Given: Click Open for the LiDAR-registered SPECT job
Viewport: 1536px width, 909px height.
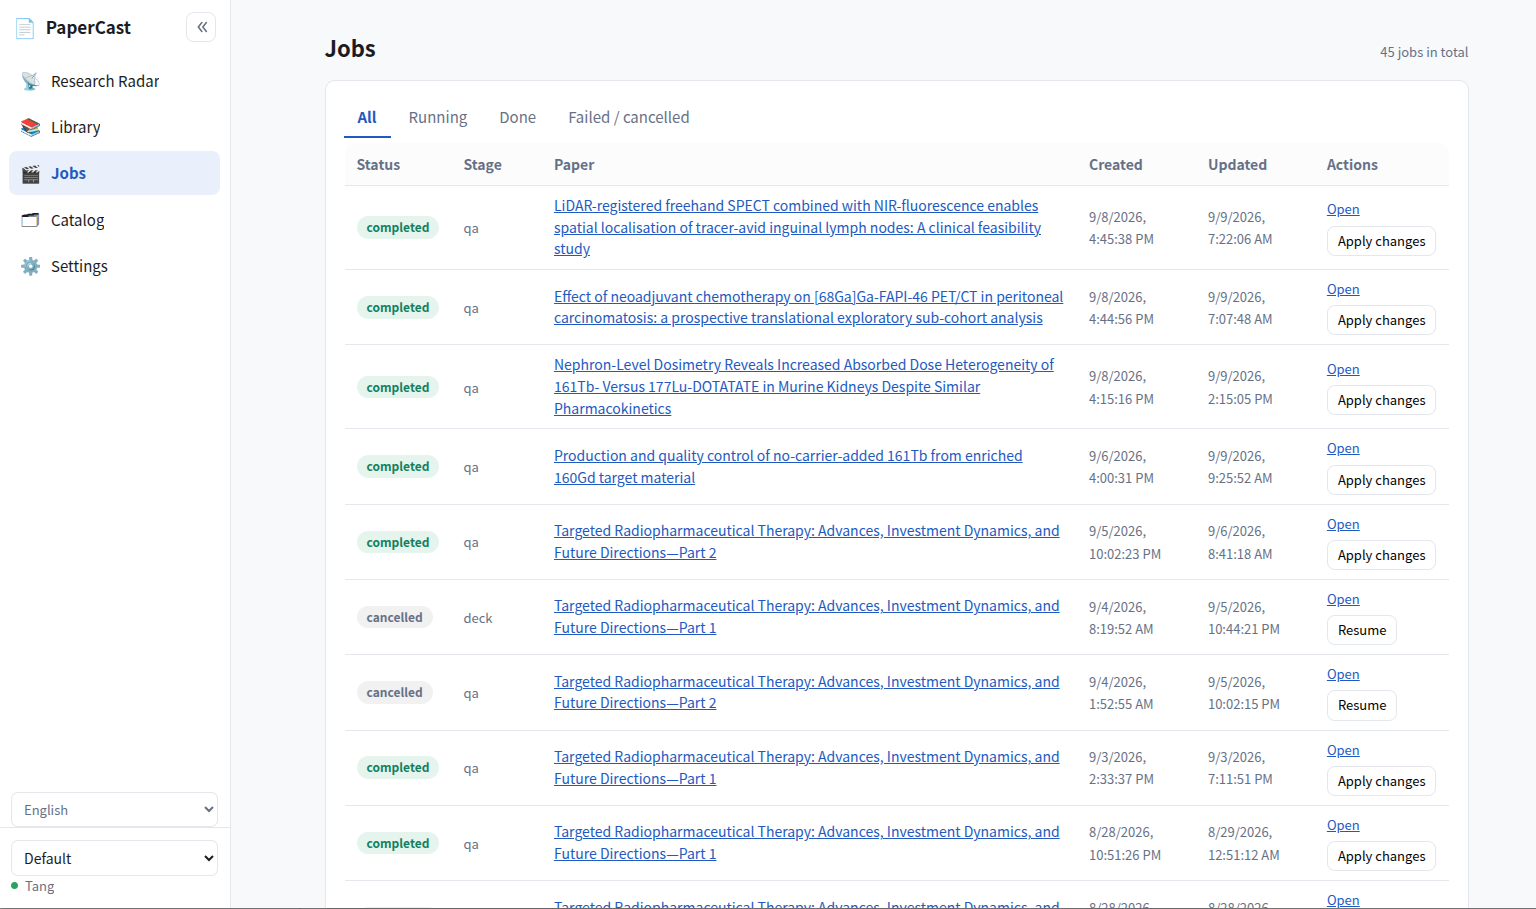Looking at the screenshot, I should [1343, 209].
